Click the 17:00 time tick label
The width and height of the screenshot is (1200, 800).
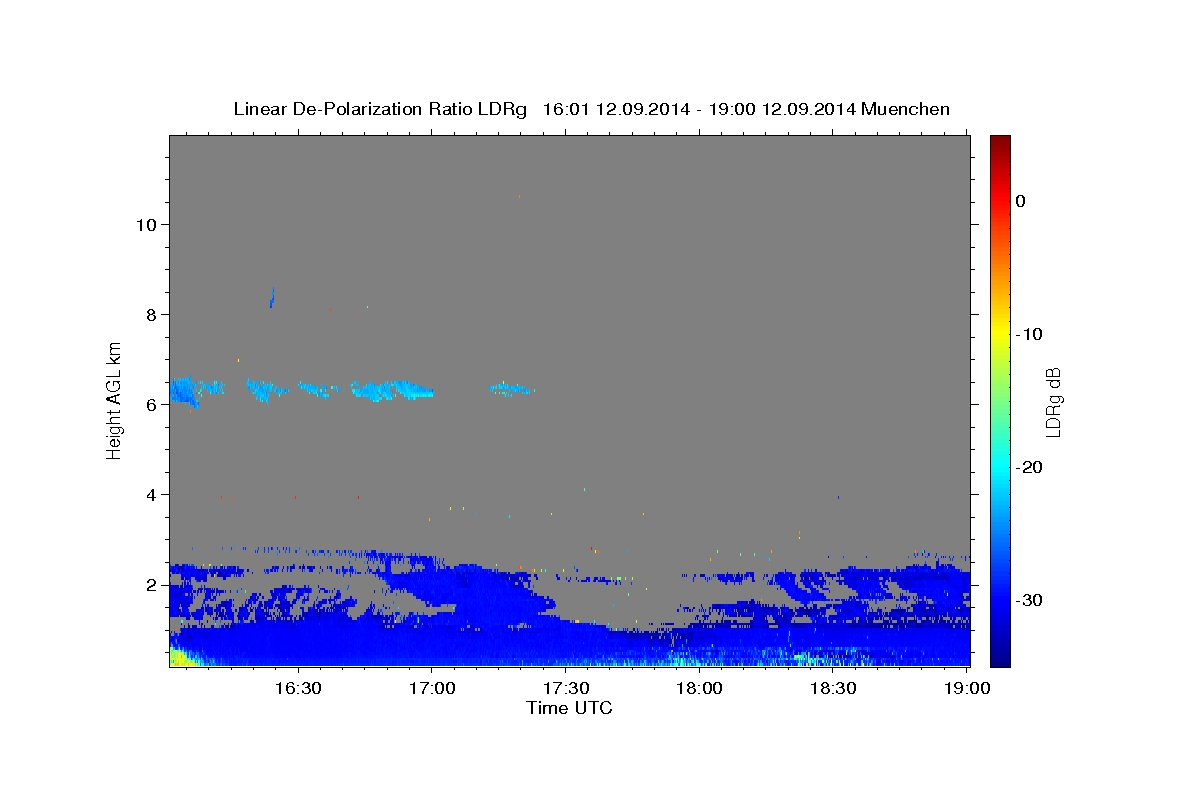pos(432,688)
